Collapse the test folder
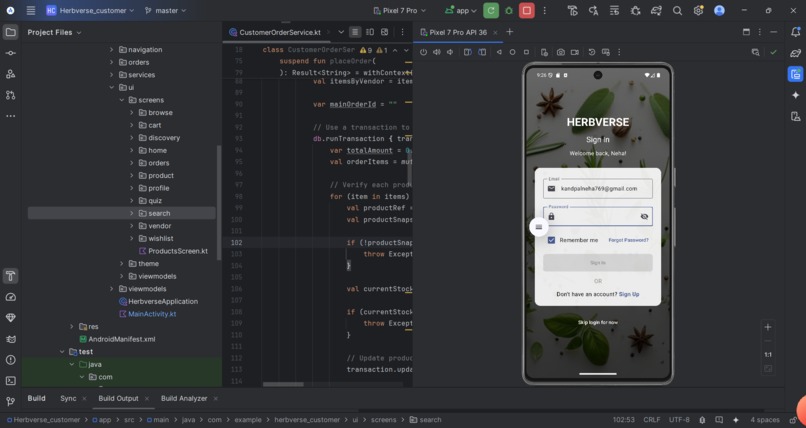This screenshot has width=806, height=428. (x=62, y=351)
